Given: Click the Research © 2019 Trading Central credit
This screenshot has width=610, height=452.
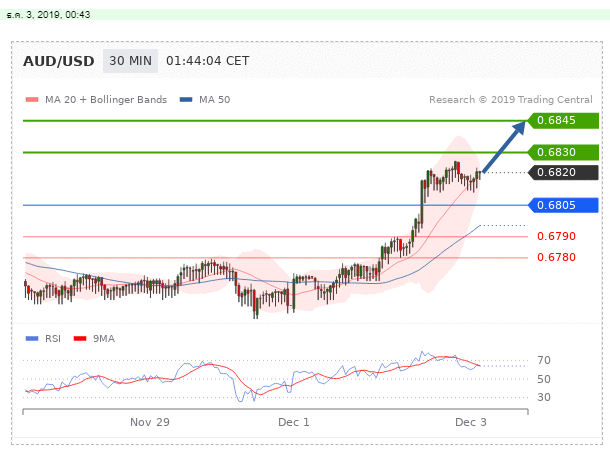Looking at the screenshot, I should [x=511, y=100].
